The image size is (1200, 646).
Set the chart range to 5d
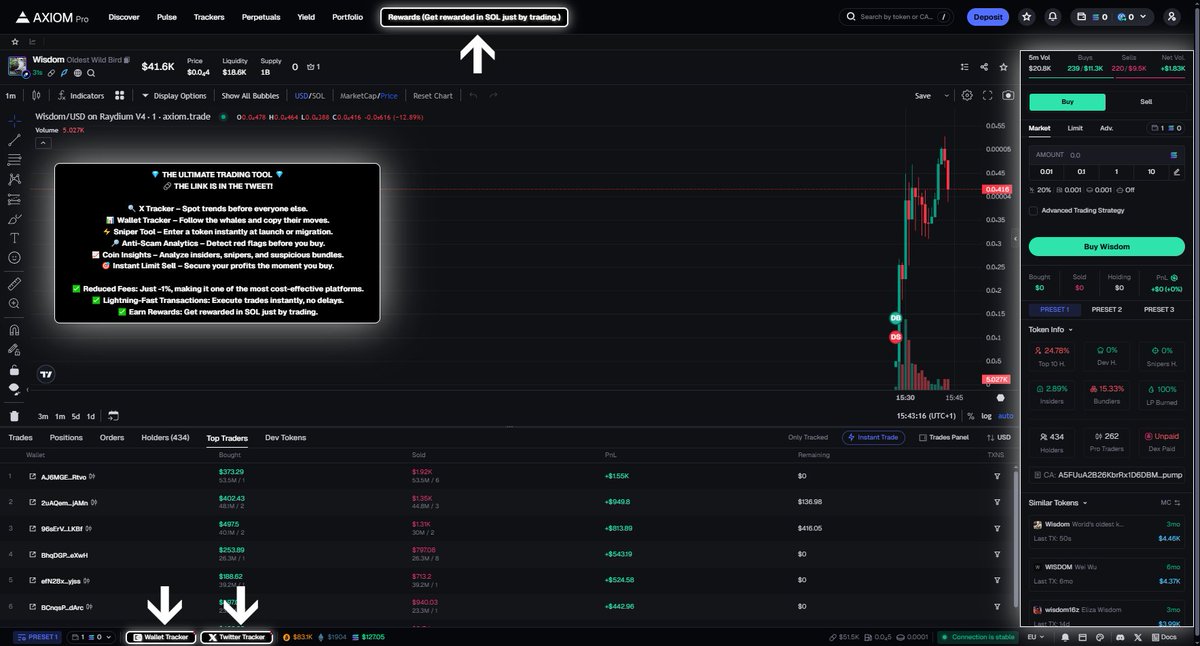click(76, 416)
